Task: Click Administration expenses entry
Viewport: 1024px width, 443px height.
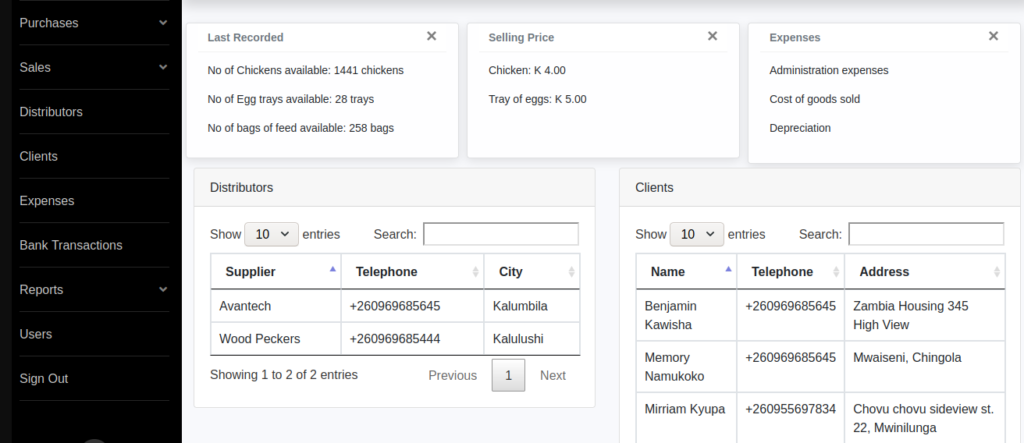Action: pos(829,70)
